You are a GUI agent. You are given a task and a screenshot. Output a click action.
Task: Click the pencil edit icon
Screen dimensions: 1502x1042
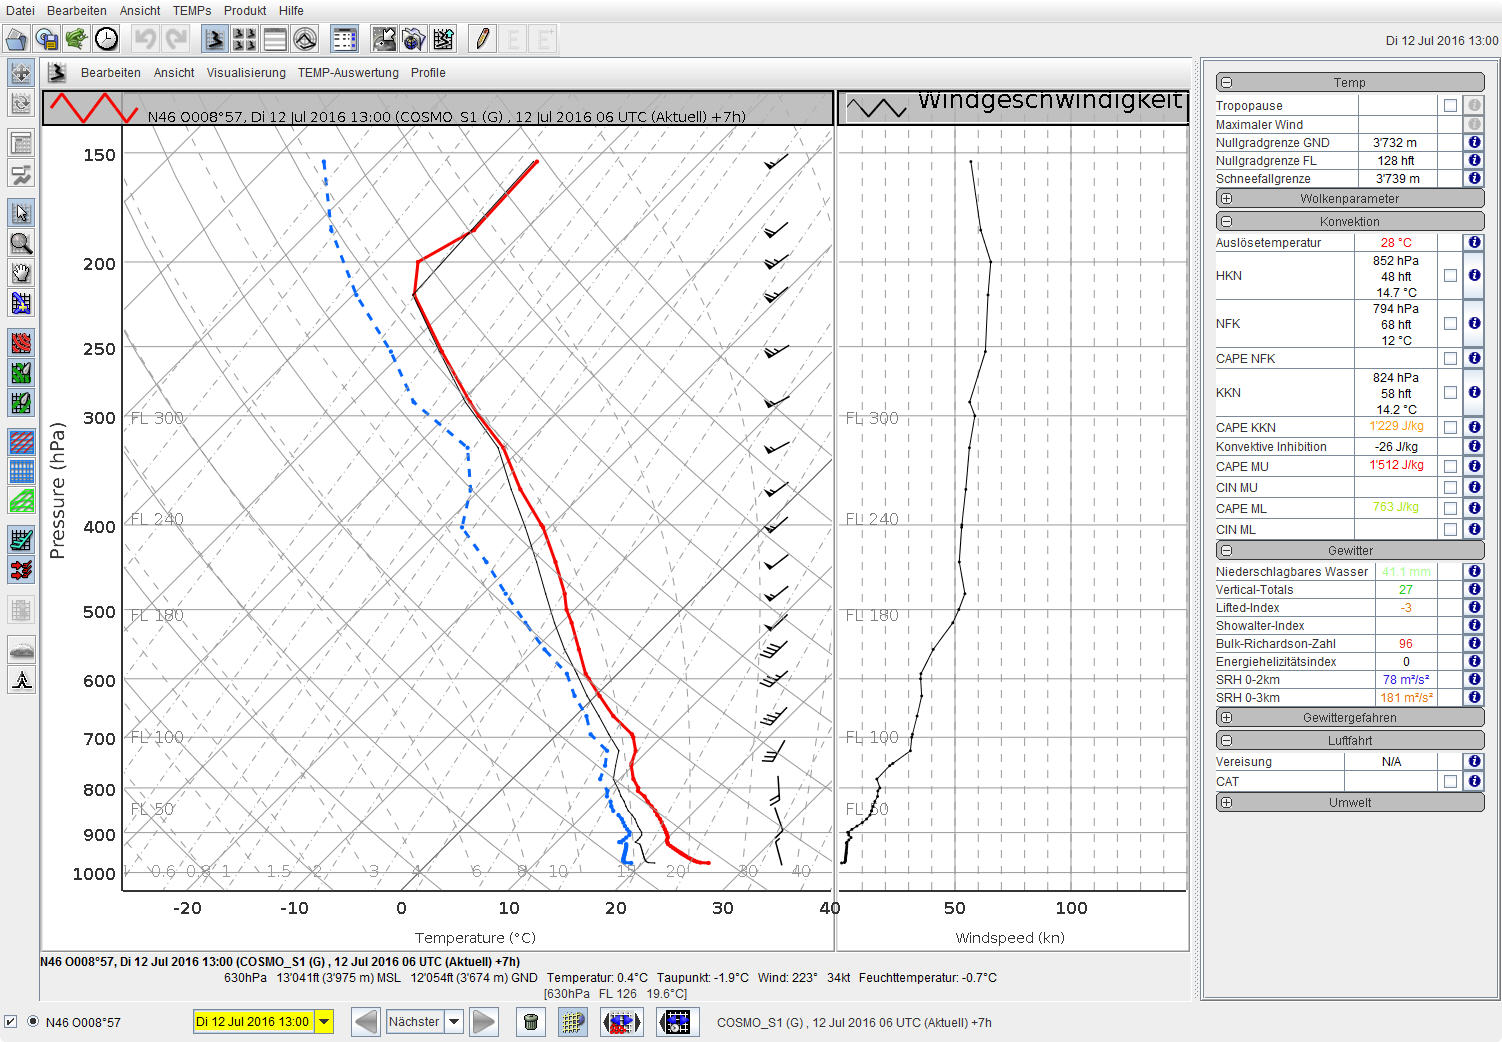tap(483, 39)
